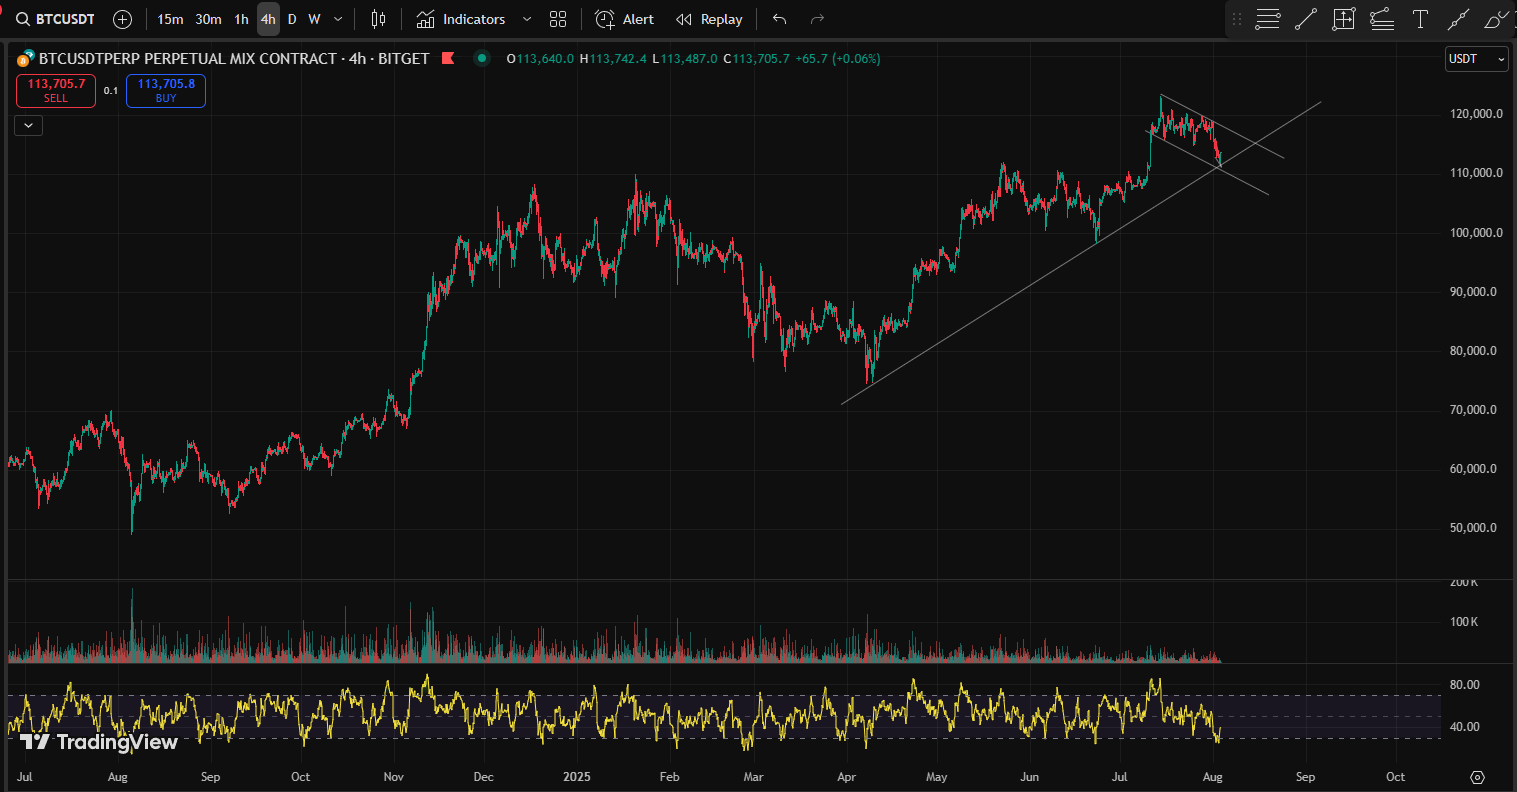
Task: Open the candlestick chart style menu
Action: pos(378,19)
